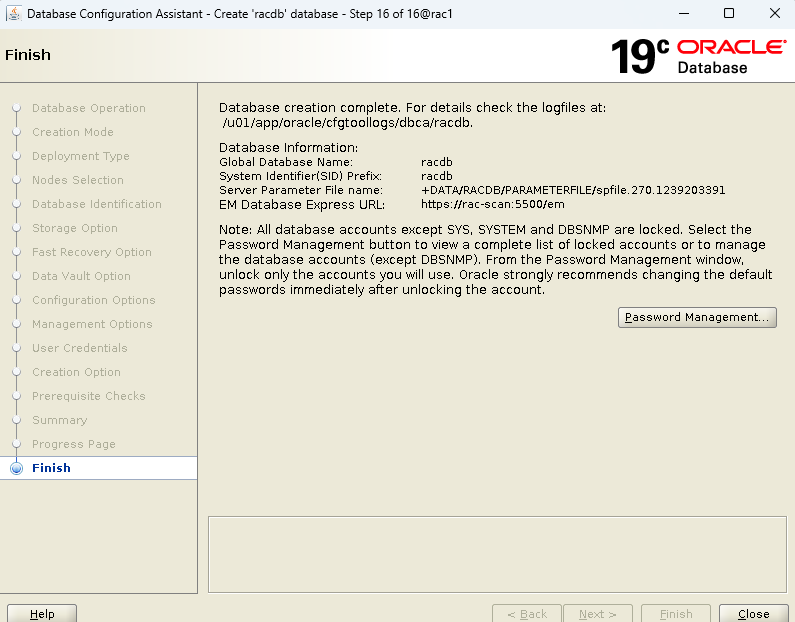795x622 pixels.
Task: Click the SID Prefix value racdb
Action: click(437, 176)
